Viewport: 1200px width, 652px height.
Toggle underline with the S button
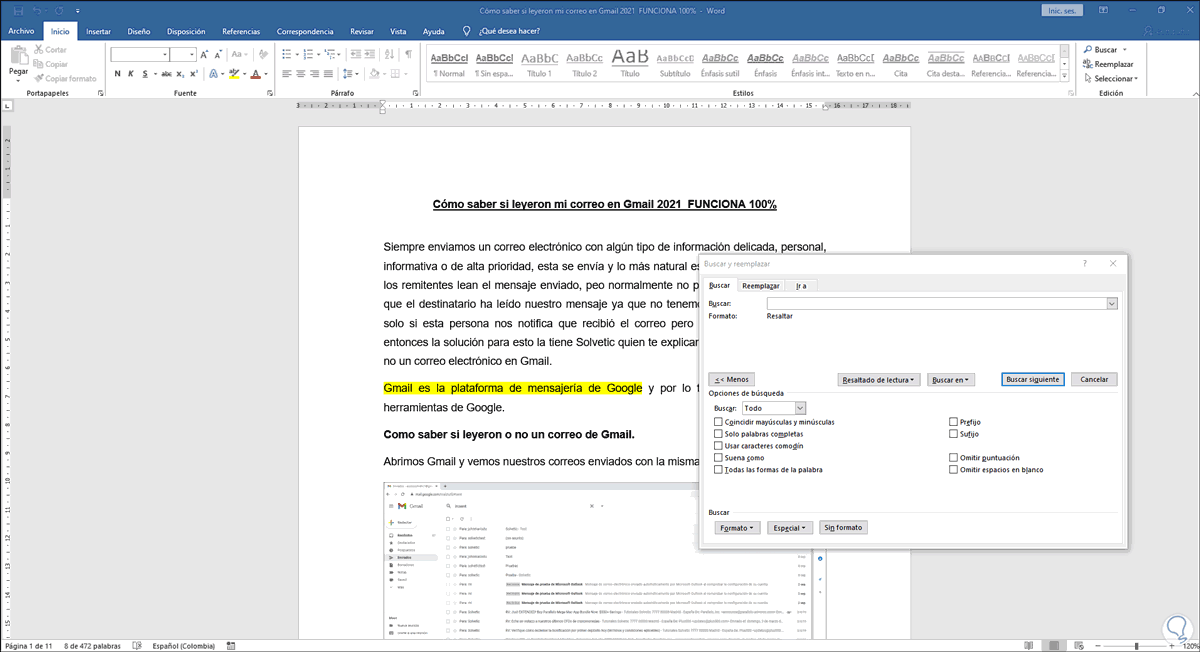(145, 74)
